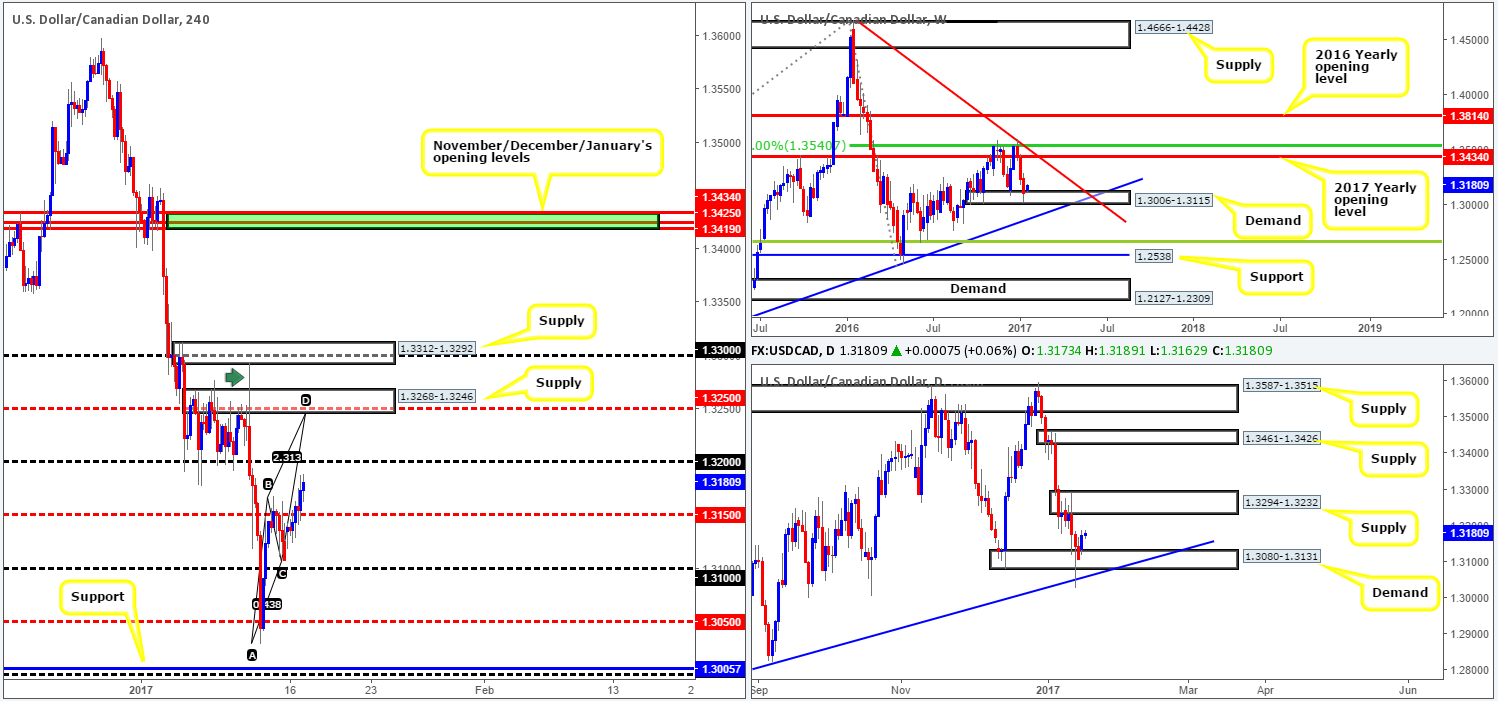This screenshot has height=701, width=1498.
Task: Click the 1.34250 price label on the 240 chart
Action: pyautogui.click(x=722, y=212)
